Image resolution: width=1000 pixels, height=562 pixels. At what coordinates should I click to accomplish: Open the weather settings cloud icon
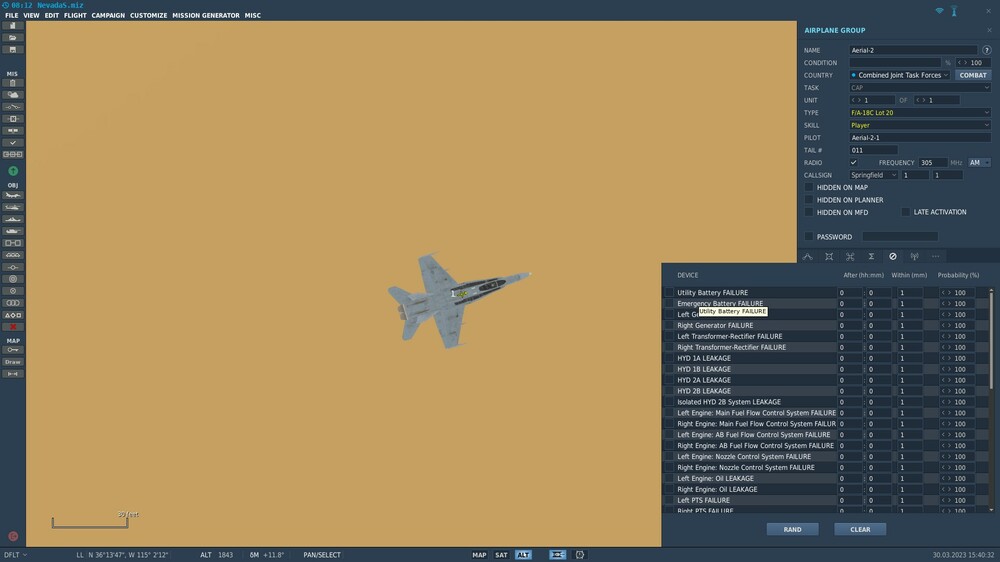pos(13,95)
